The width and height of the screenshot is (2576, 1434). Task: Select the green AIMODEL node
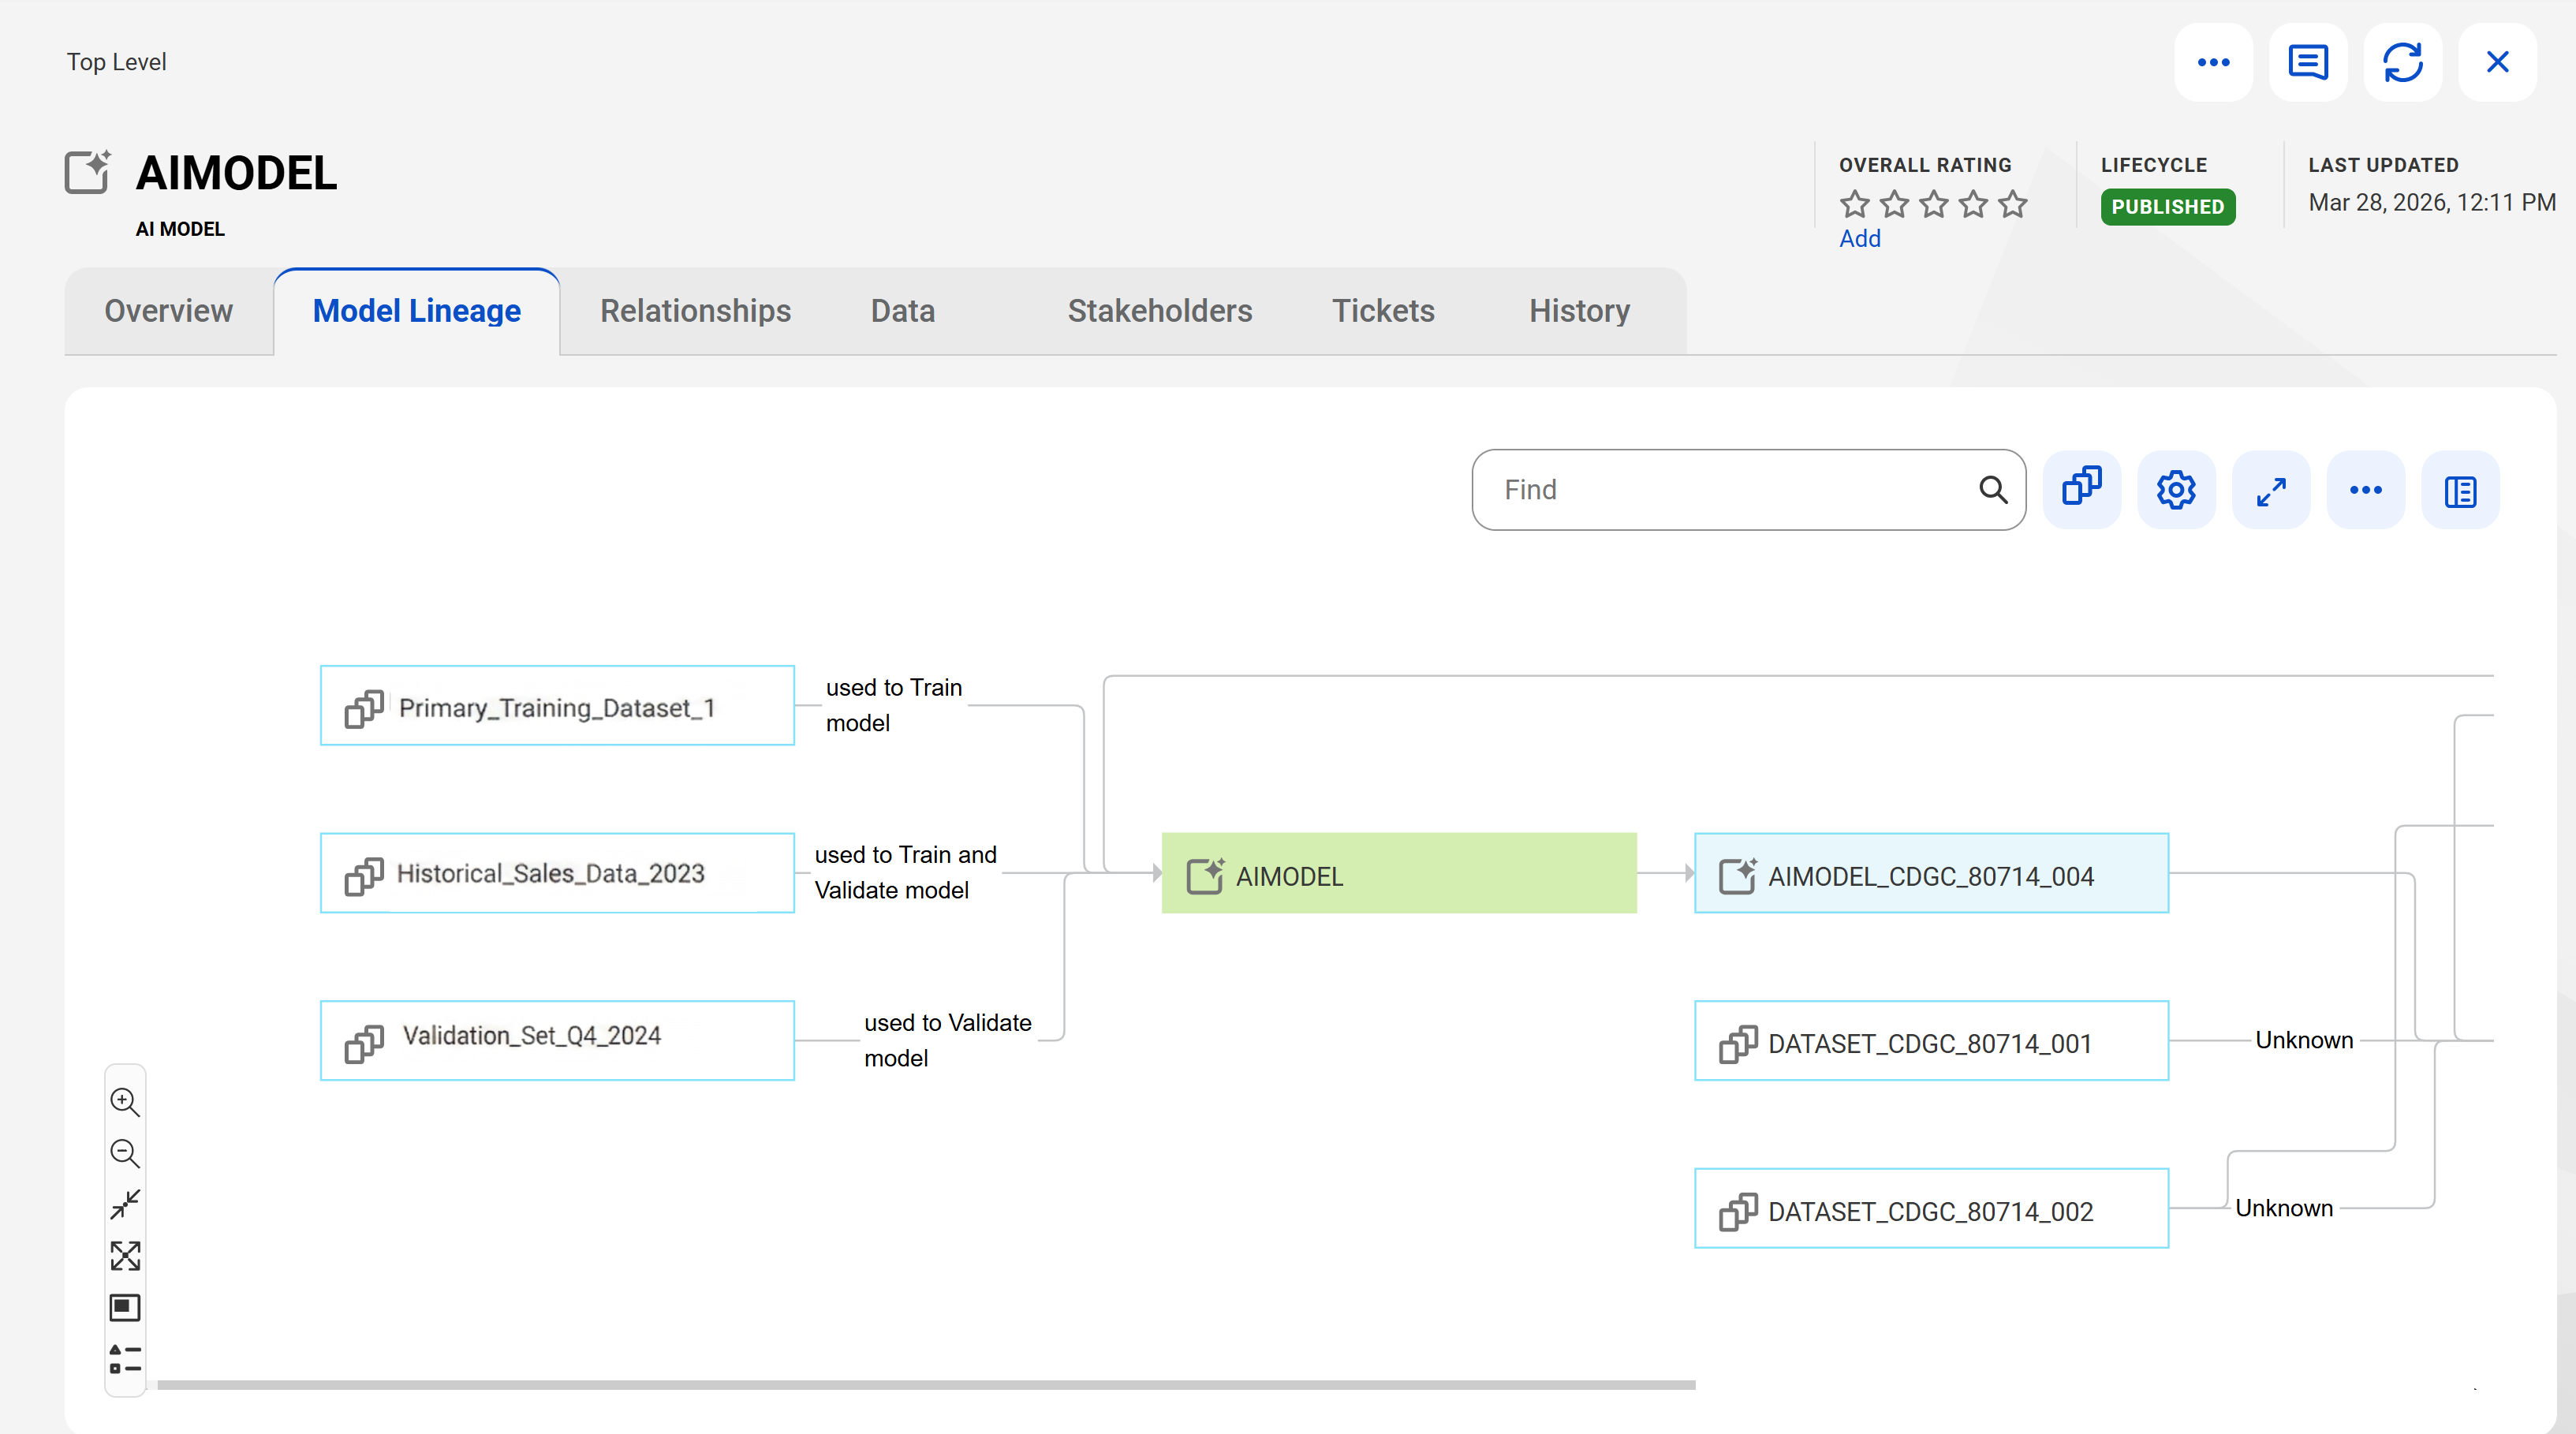pos(1399,873)
